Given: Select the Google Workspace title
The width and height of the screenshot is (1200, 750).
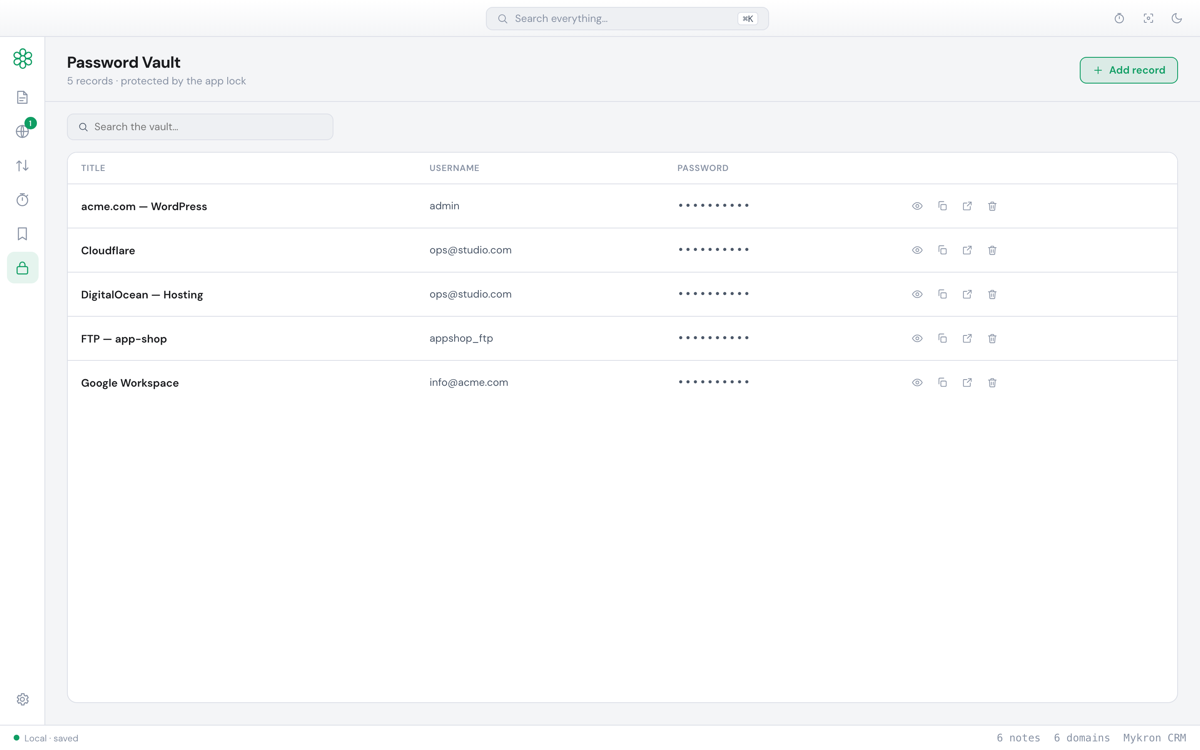Looking at the screenshot, I should point(130,382).
